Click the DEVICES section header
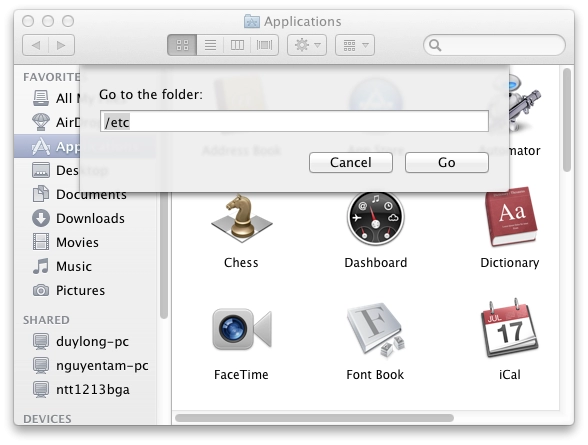Image resolution: width=588 pixels, height=445 pixels. [x=47, y=419]
